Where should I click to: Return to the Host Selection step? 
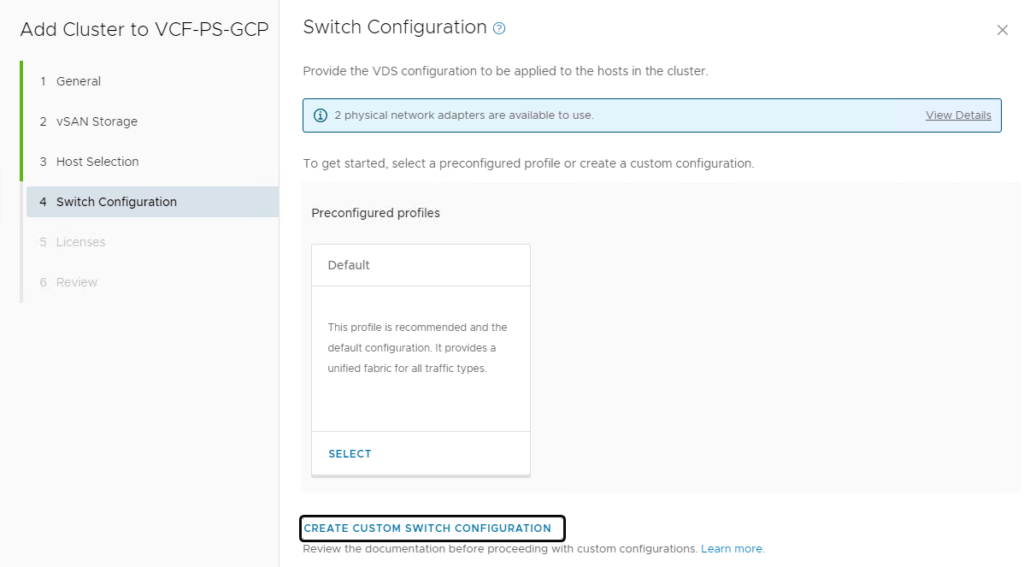[97, 161]
